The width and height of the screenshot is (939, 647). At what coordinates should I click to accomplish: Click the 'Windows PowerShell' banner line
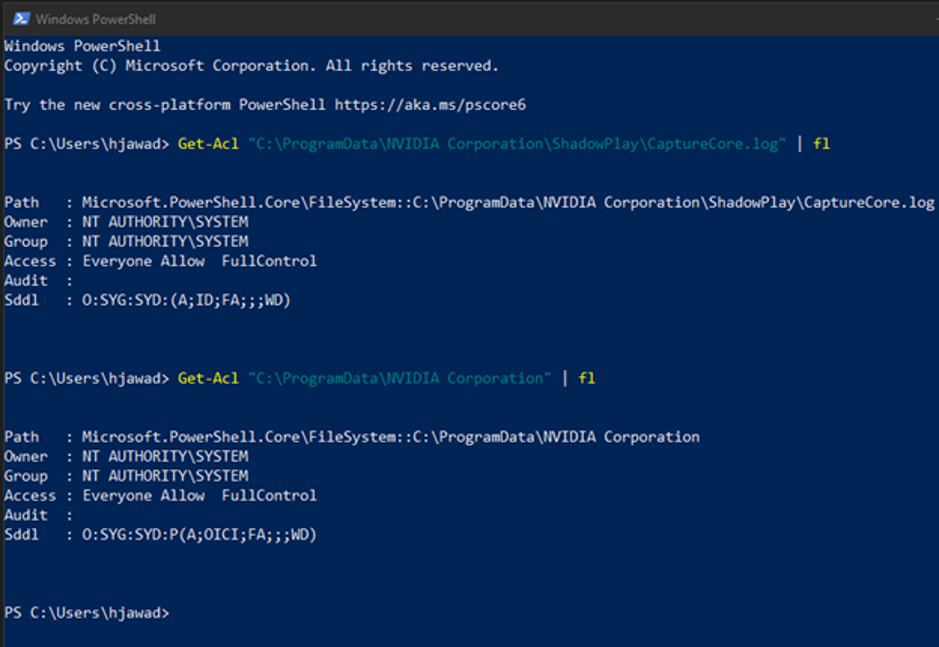point(82,46)
